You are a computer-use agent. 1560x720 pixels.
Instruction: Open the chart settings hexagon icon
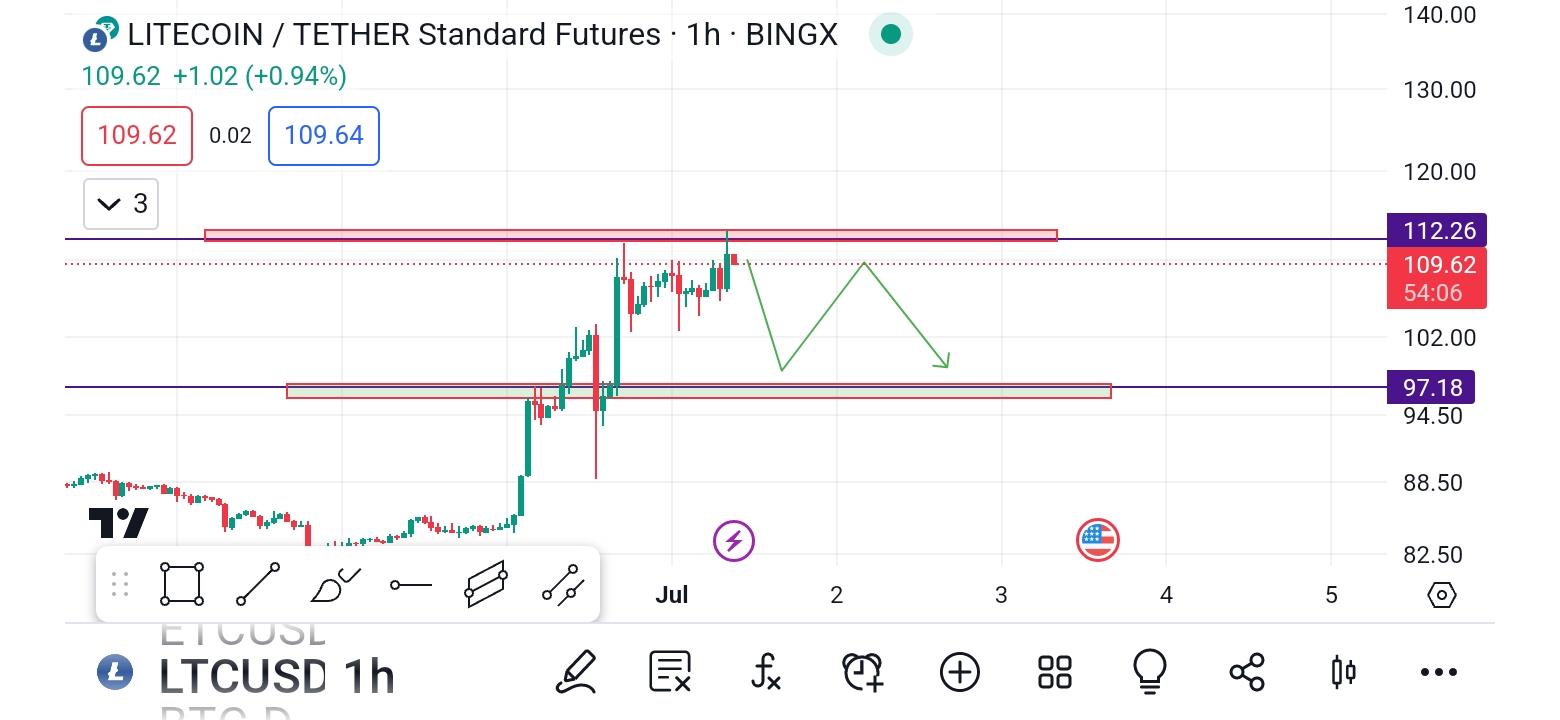pos(1442,596)
